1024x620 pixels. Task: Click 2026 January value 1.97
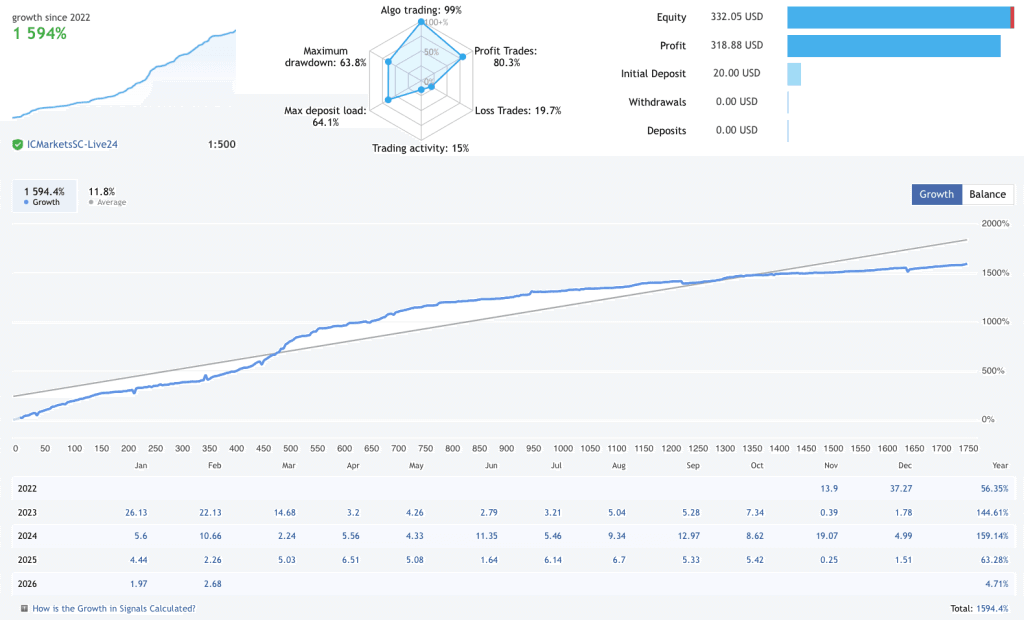point(138,584)
